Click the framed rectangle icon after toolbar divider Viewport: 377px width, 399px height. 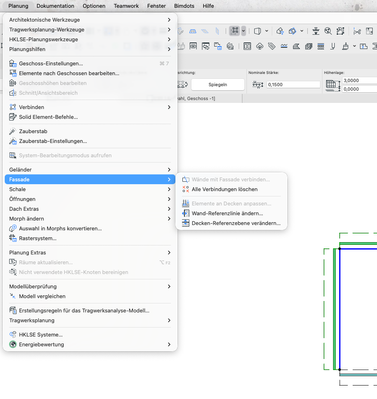pyautogui.click(x=247, y=46)
